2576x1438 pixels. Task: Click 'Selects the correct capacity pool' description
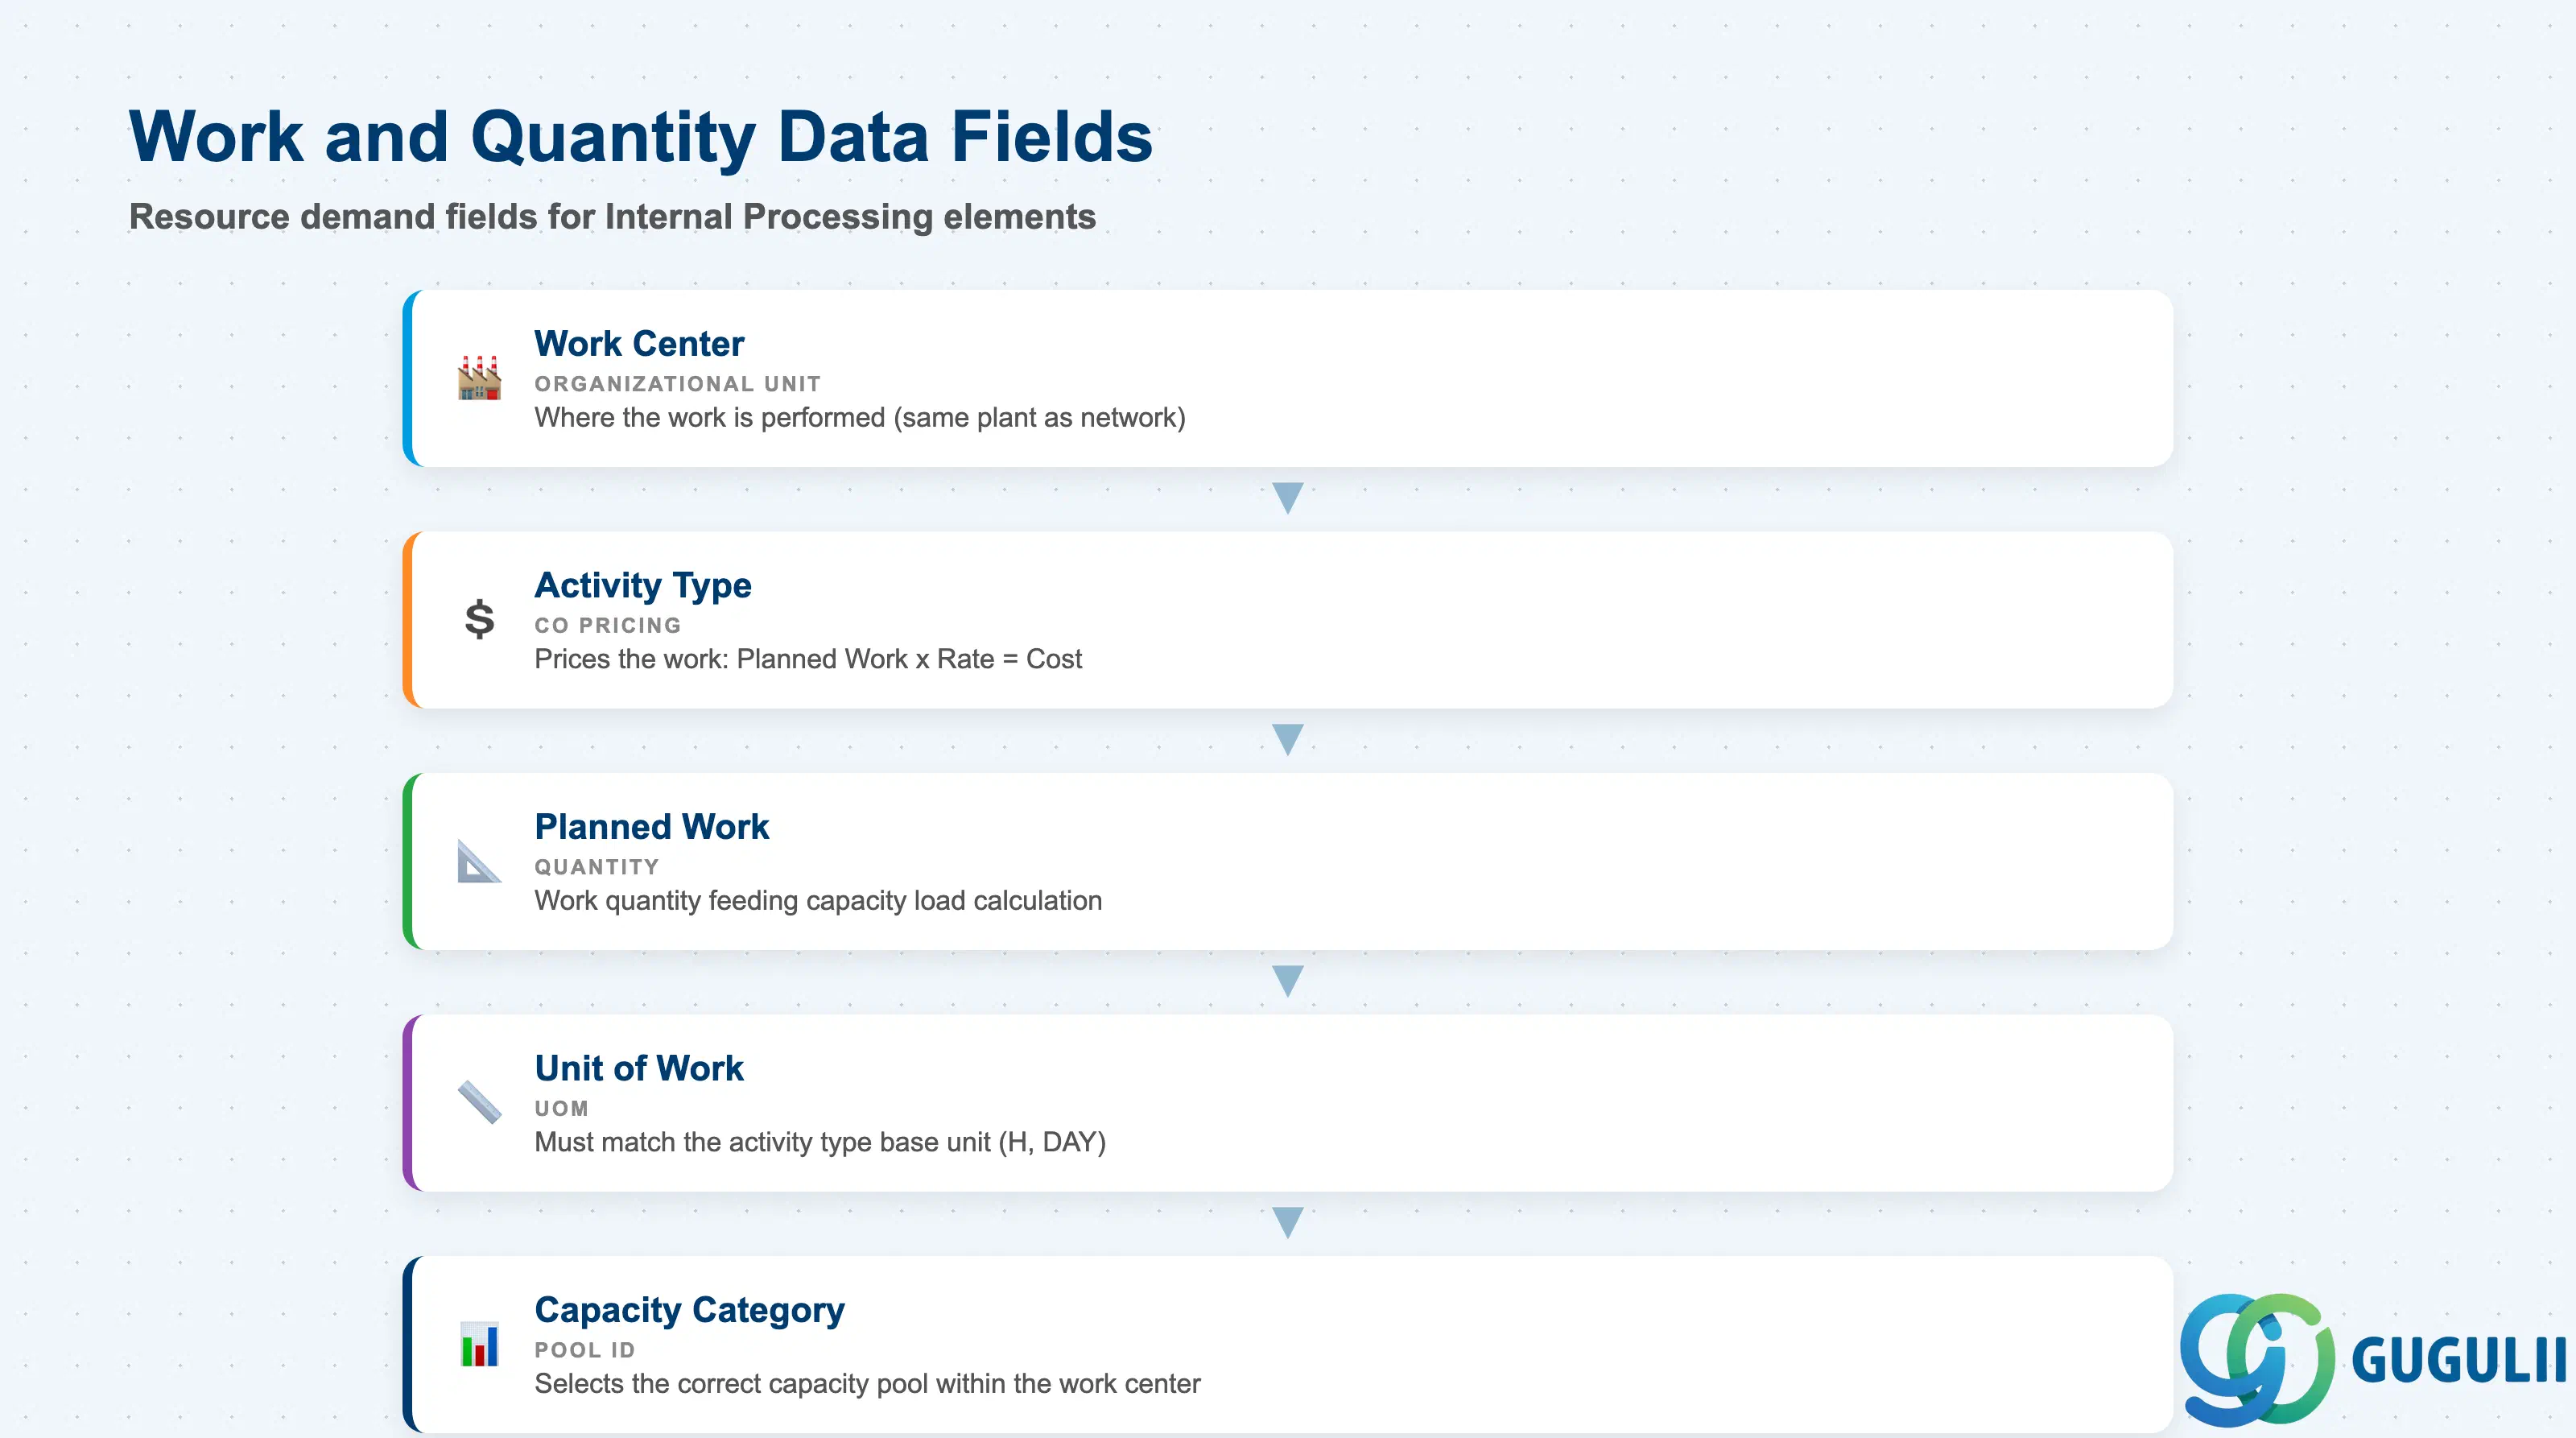867,1384
